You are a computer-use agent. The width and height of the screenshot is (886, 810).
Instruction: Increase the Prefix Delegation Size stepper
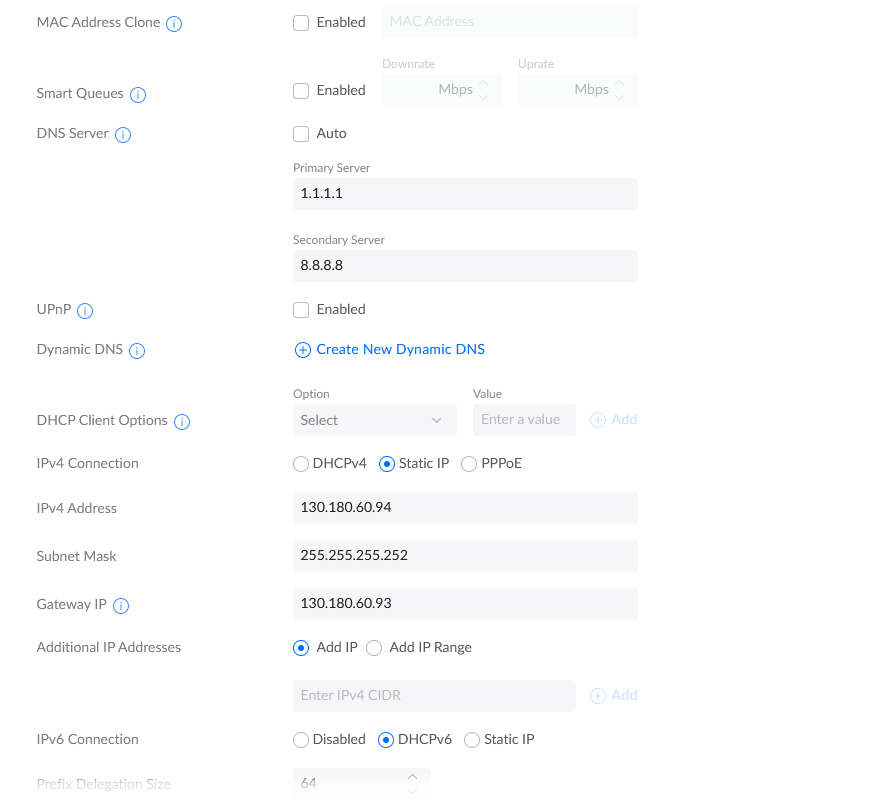[412, 777]
